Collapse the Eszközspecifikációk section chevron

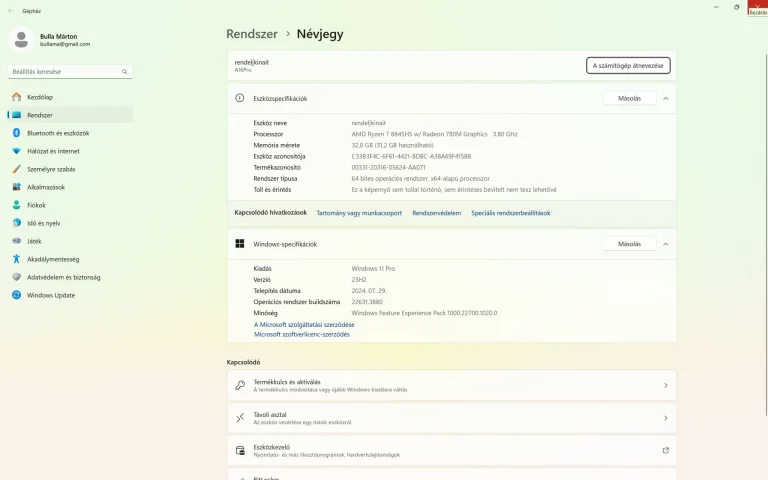[666, 98]
